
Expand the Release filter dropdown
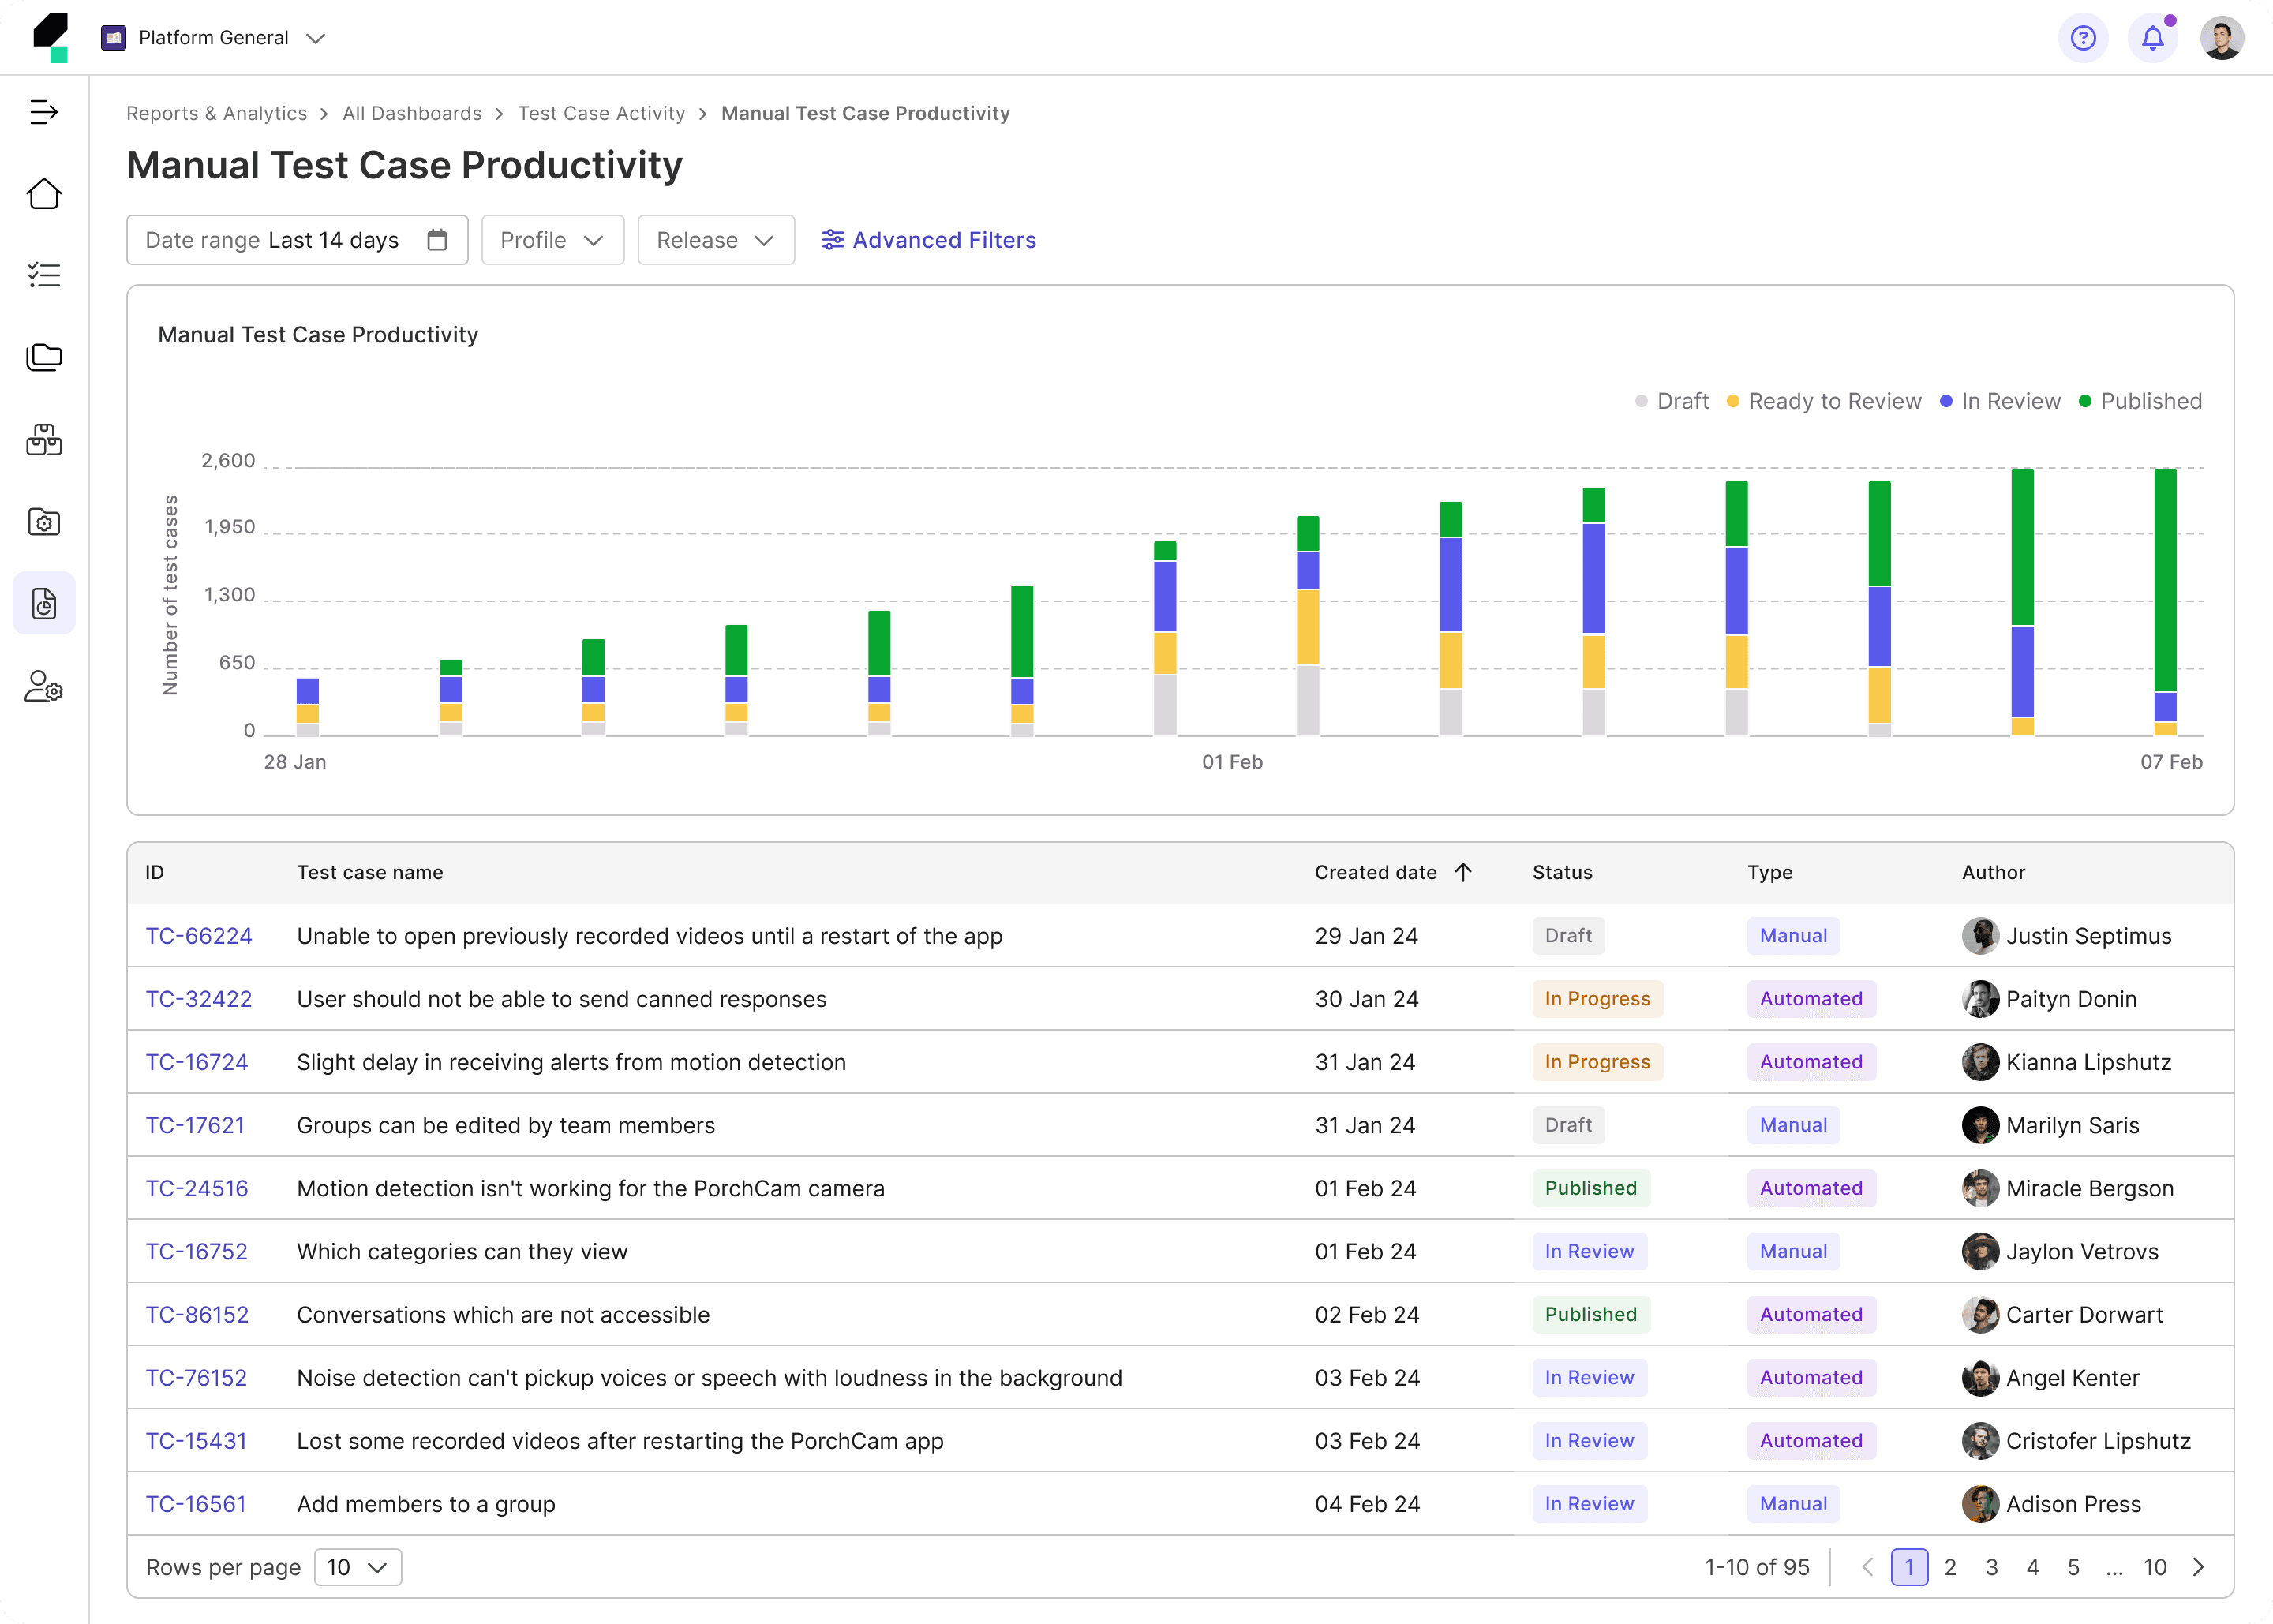(x=716, y=240)
